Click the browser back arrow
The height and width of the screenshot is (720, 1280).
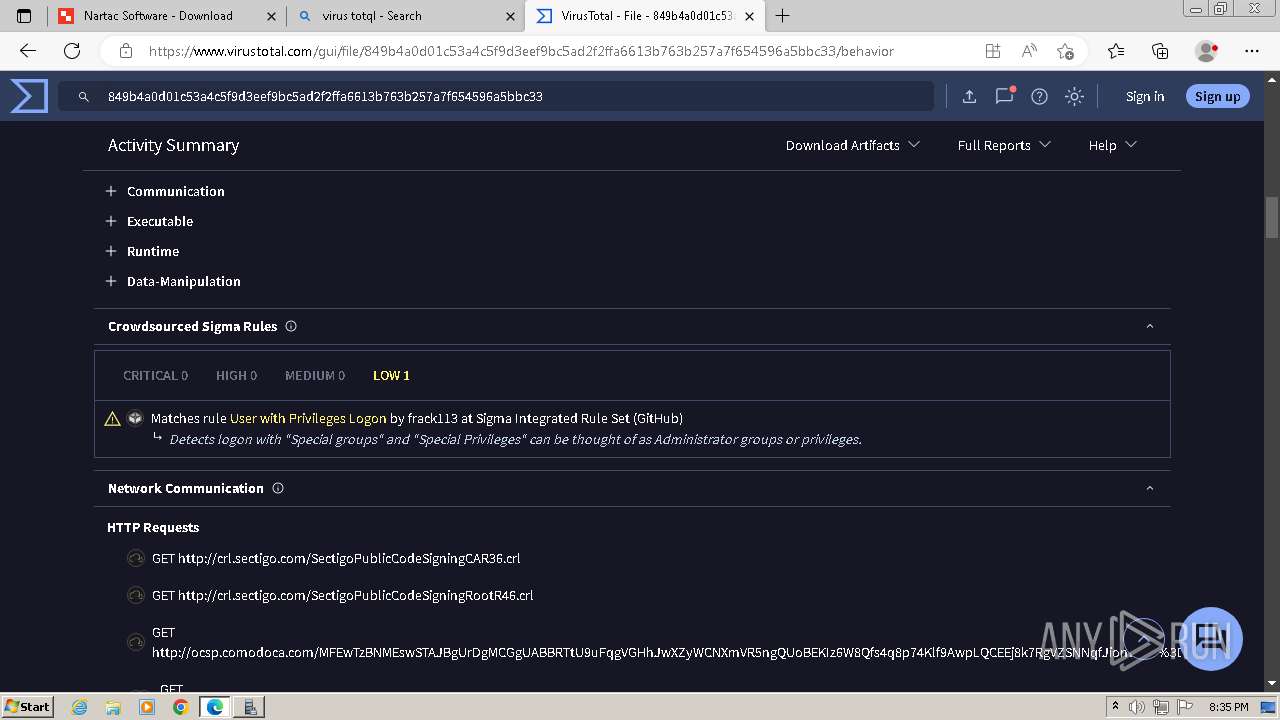pos(28,51)
